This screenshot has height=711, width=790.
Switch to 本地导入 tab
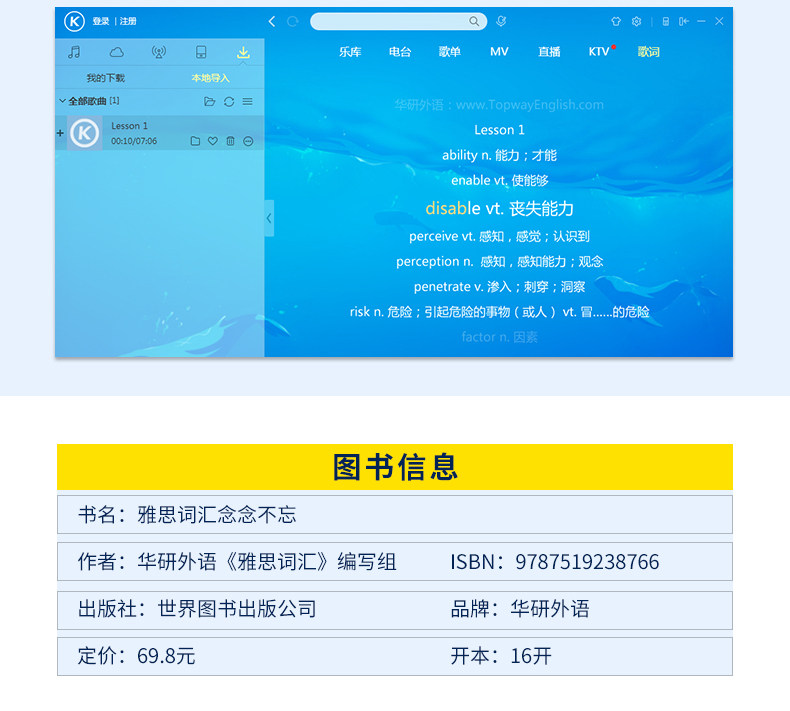(x=211, y=78)
